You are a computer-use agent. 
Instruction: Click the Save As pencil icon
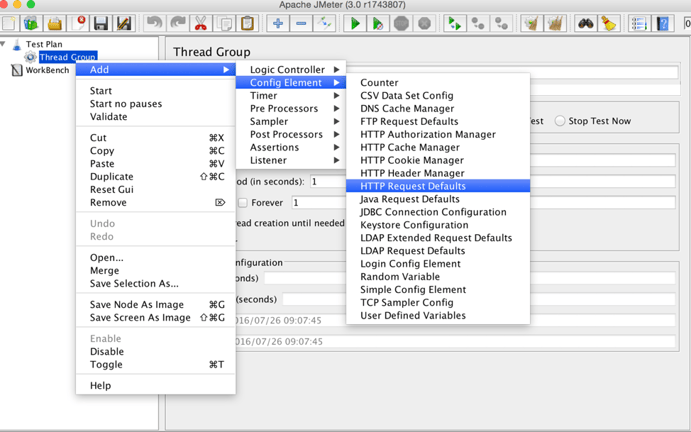[x=124, y=23]
